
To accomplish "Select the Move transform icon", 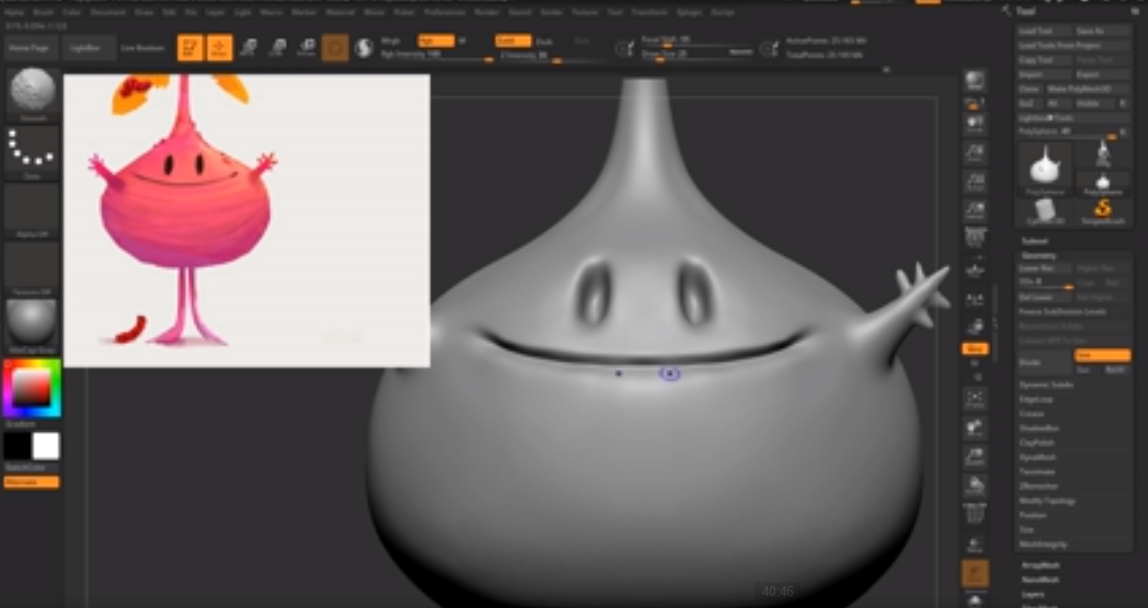I will click(x=249, y=48).
